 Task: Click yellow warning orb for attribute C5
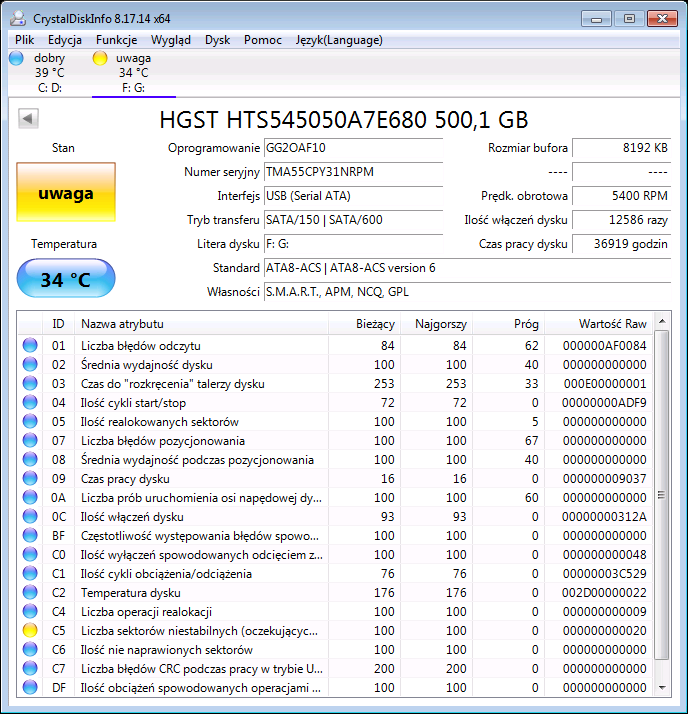(30, 630)
